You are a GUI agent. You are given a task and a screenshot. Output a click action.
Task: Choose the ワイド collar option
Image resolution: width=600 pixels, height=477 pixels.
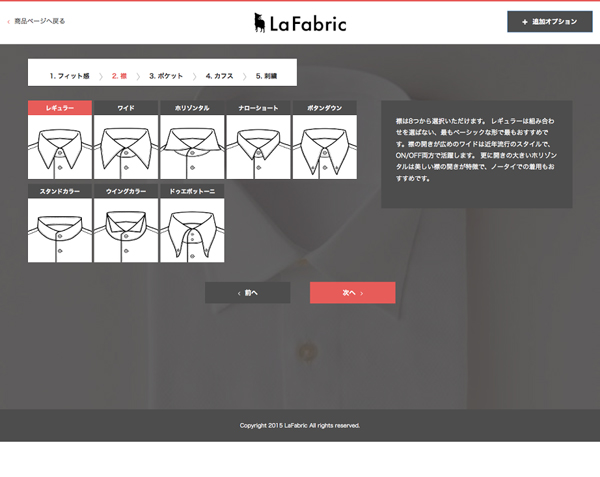click(126, 147)
